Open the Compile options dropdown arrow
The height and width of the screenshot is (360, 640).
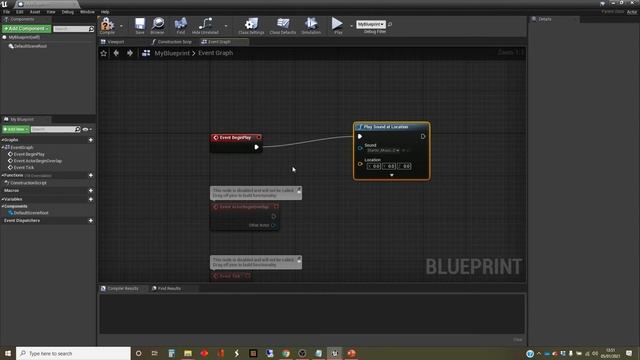pos(121,26)
